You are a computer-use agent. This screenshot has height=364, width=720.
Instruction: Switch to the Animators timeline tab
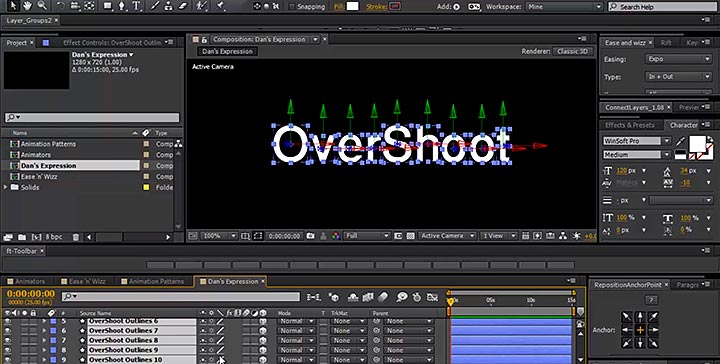point(26,281)
